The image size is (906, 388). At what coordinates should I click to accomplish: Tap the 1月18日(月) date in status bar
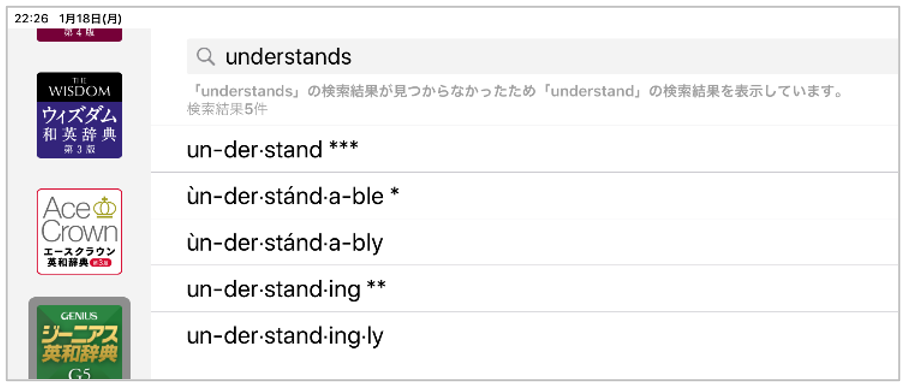click(x=90, y=18)
